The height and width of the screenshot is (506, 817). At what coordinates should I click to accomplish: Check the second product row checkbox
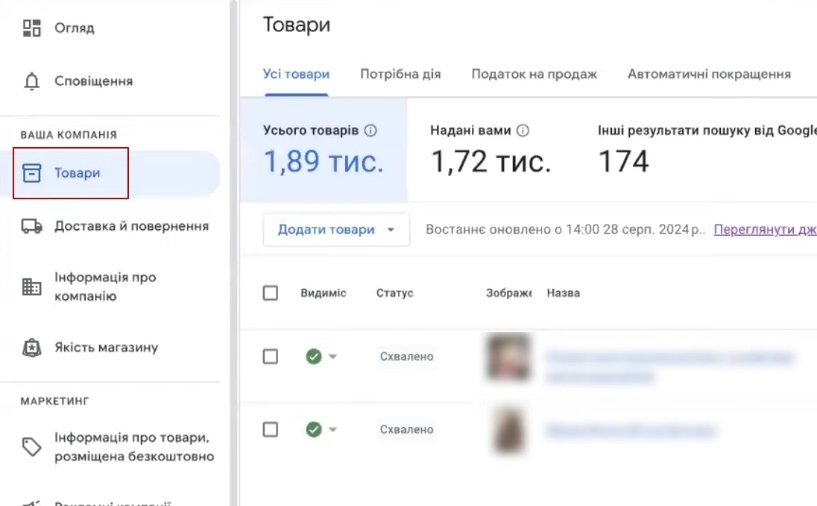click(x=270, y=430)
